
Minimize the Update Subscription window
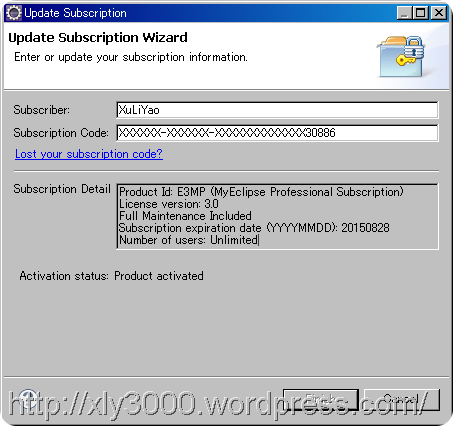coord(404,13)
